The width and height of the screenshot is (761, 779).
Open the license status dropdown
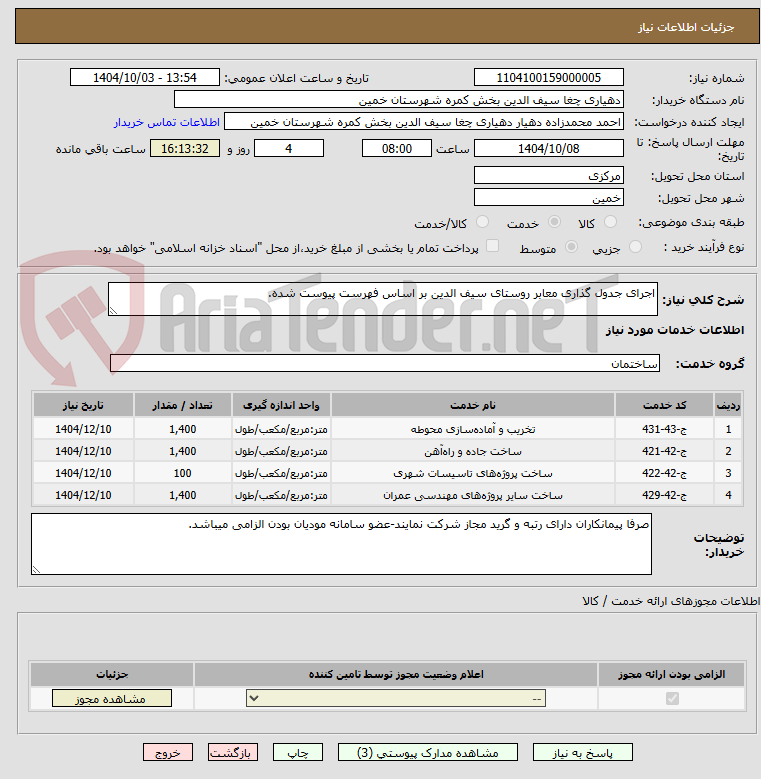coord(396,698)
